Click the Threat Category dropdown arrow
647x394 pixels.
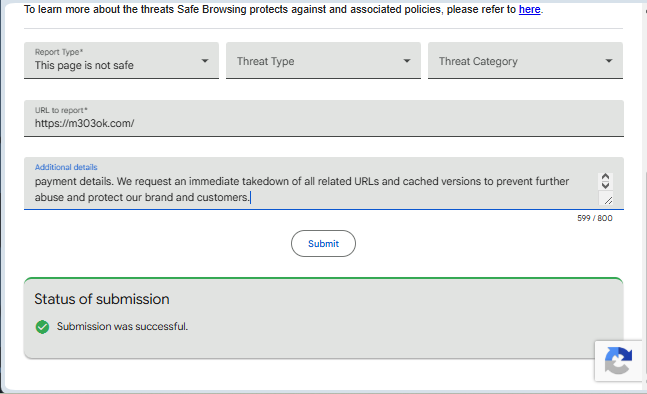pyautogui.click(x=609, y=61)
